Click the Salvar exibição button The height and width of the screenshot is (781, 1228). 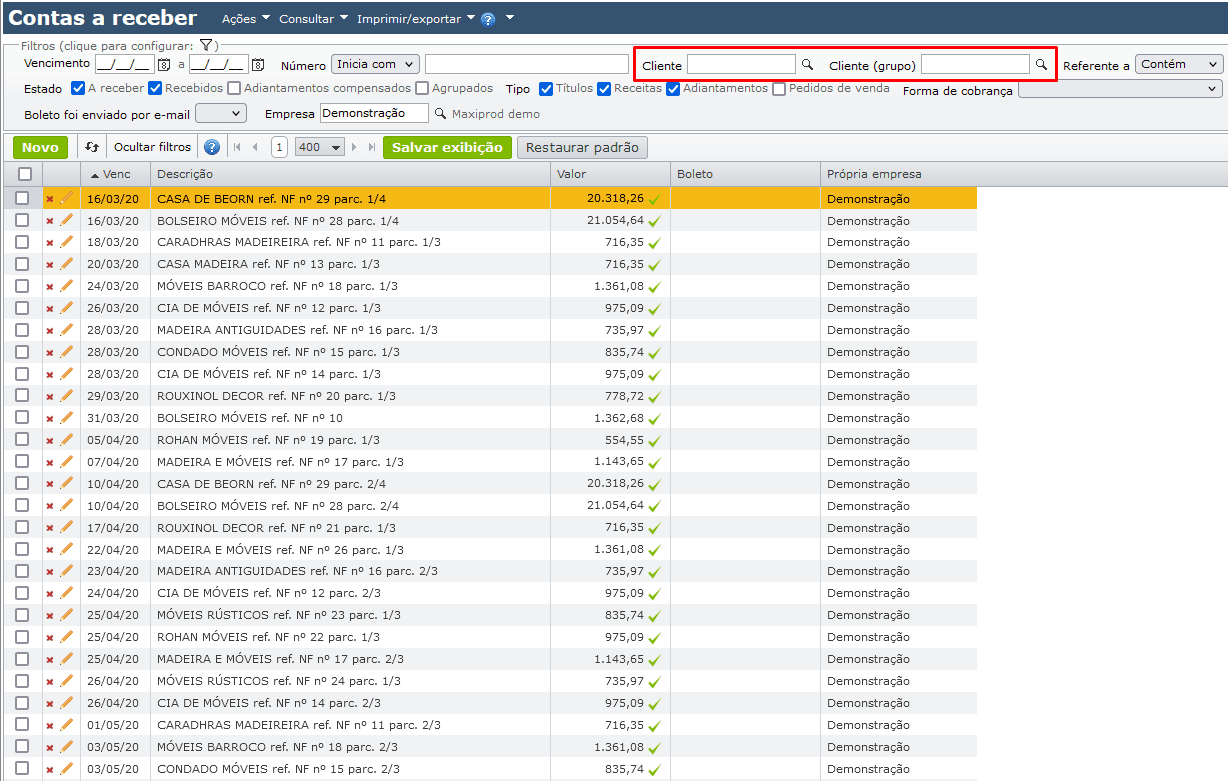tap(447, 147)
